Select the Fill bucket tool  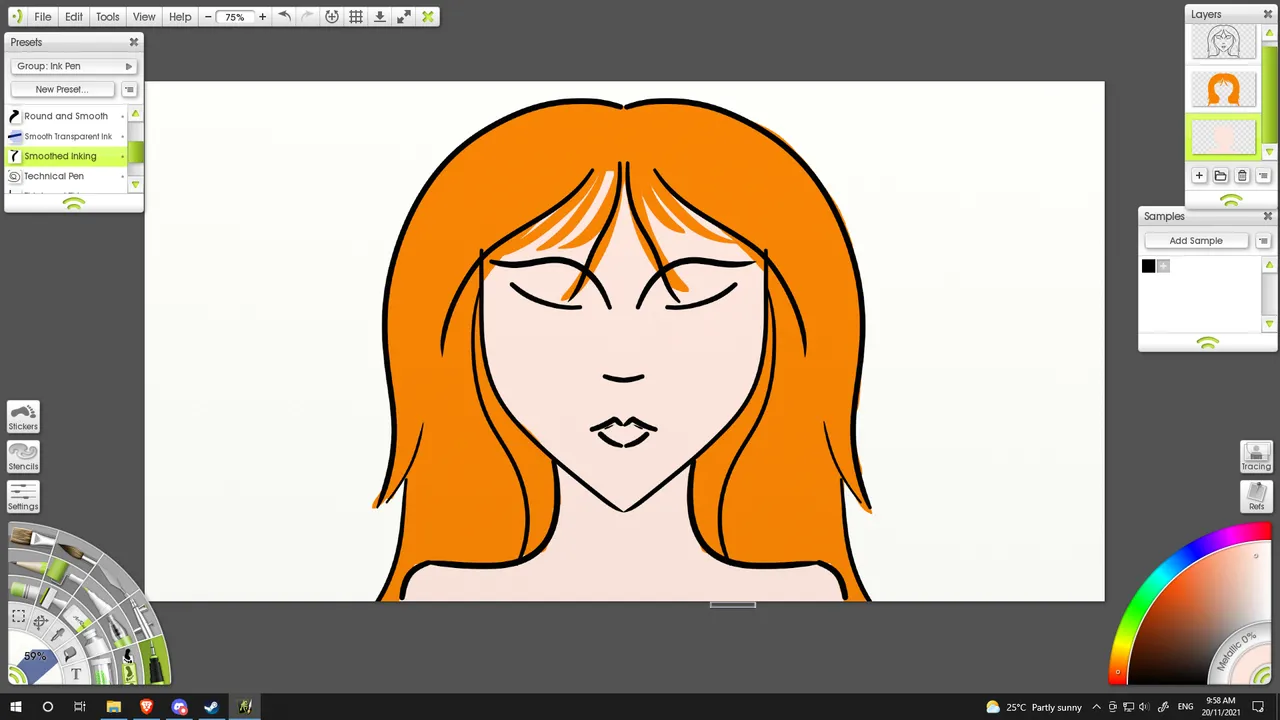pos(70,653)
